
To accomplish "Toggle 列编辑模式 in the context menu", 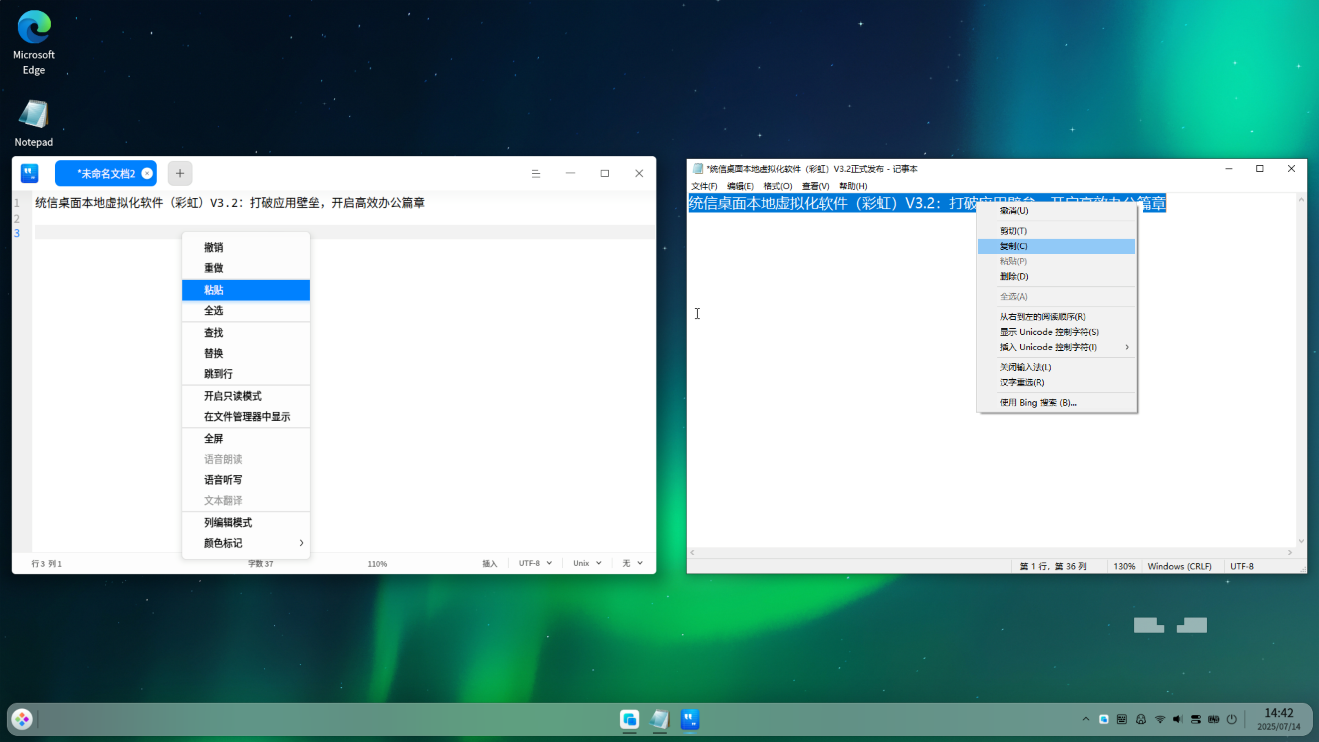I will [228, 522].
